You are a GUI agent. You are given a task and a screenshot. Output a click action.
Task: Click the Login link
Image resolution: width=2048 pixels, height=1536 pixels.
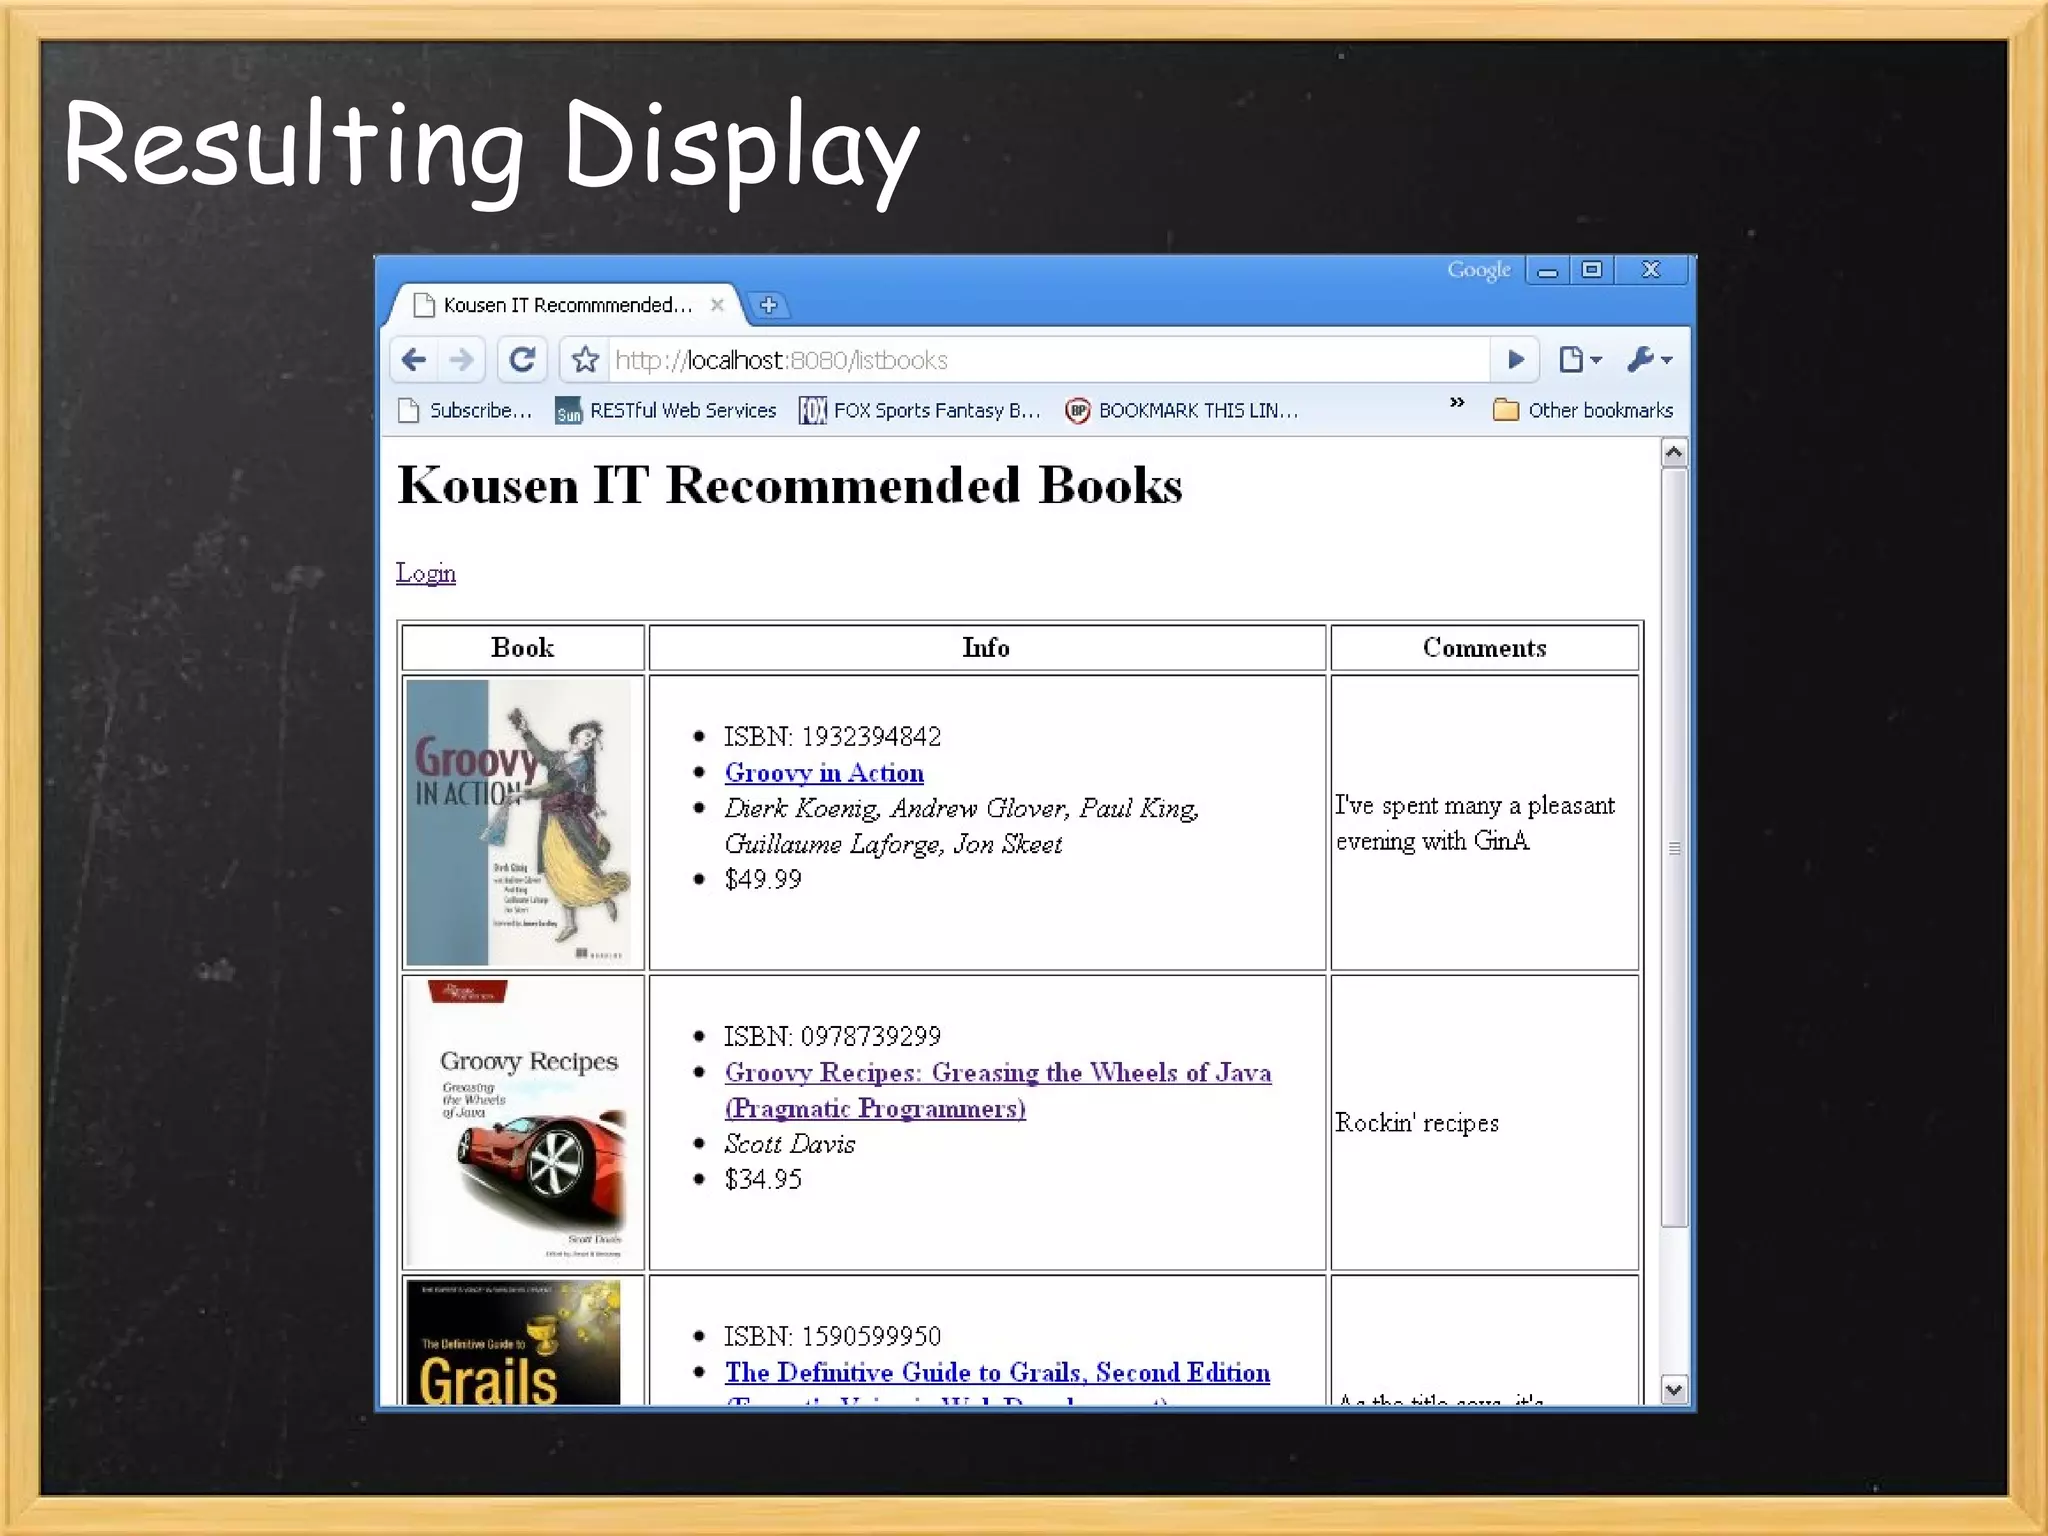(426, 573)
